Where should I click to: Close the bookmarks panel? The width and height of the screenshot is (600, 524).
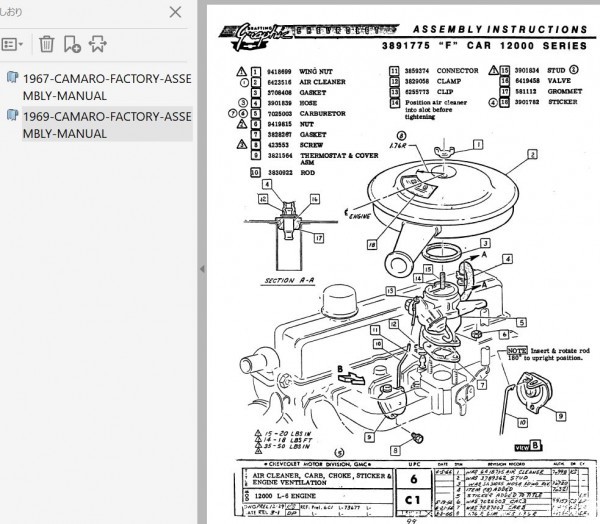point(175,12)
